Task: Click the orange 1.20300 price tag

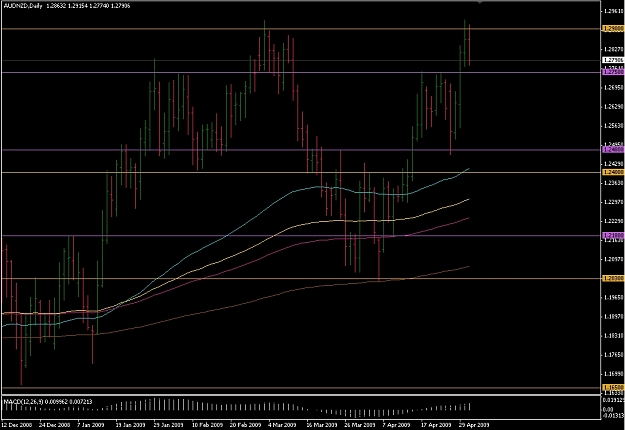Action: (613, 279)
